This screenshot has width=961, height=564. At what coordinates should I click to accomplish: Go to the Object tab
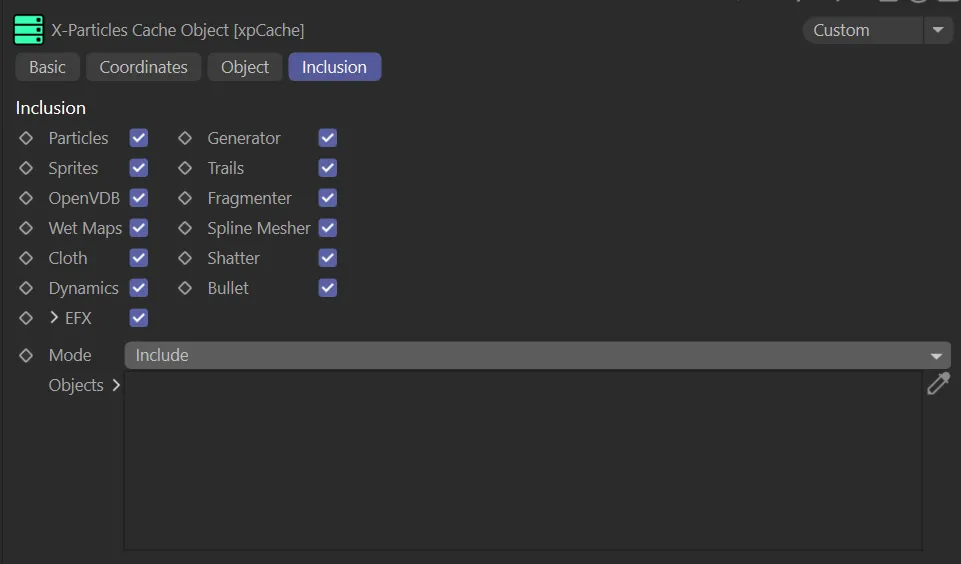(245, 67)
